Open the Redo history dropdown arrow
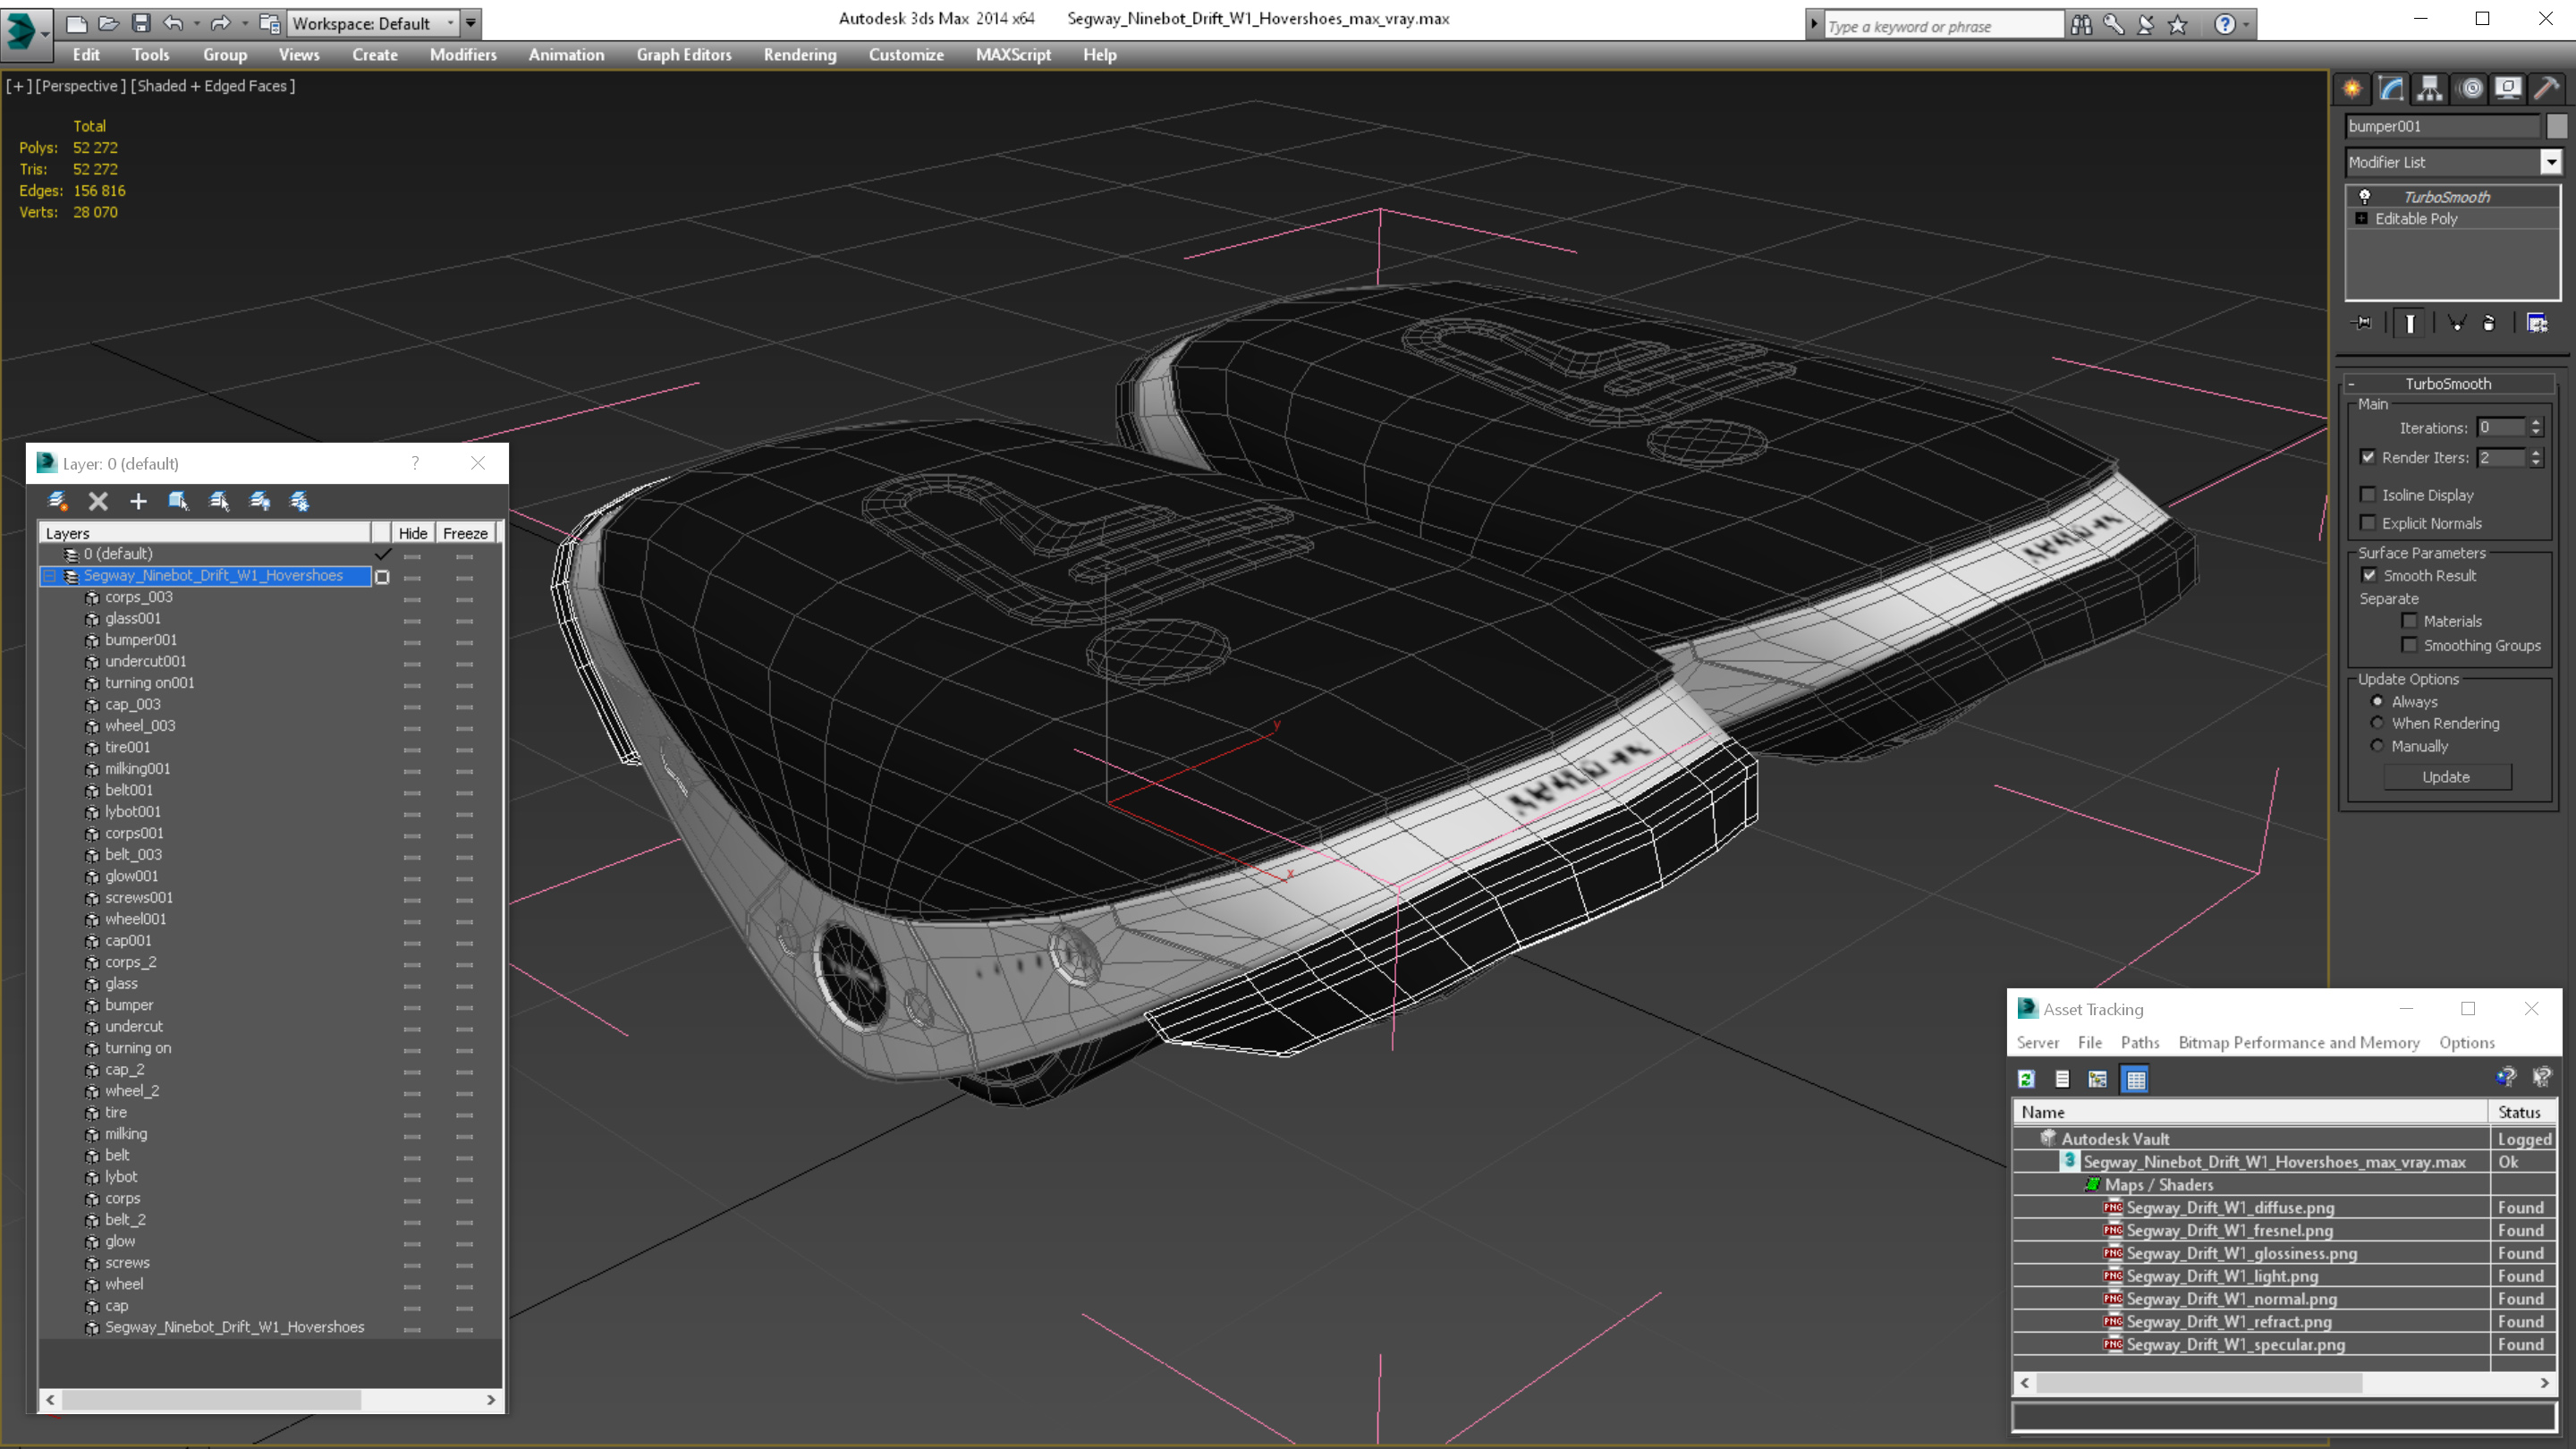The image size is (2576, 1449). tap(244, 23)
